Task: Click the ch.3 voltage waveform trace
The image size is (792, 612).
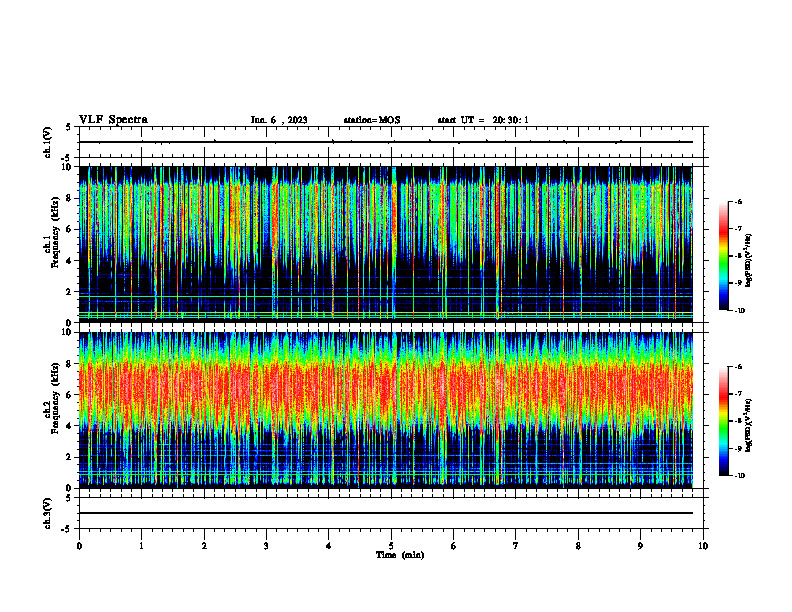Action: 385,513
